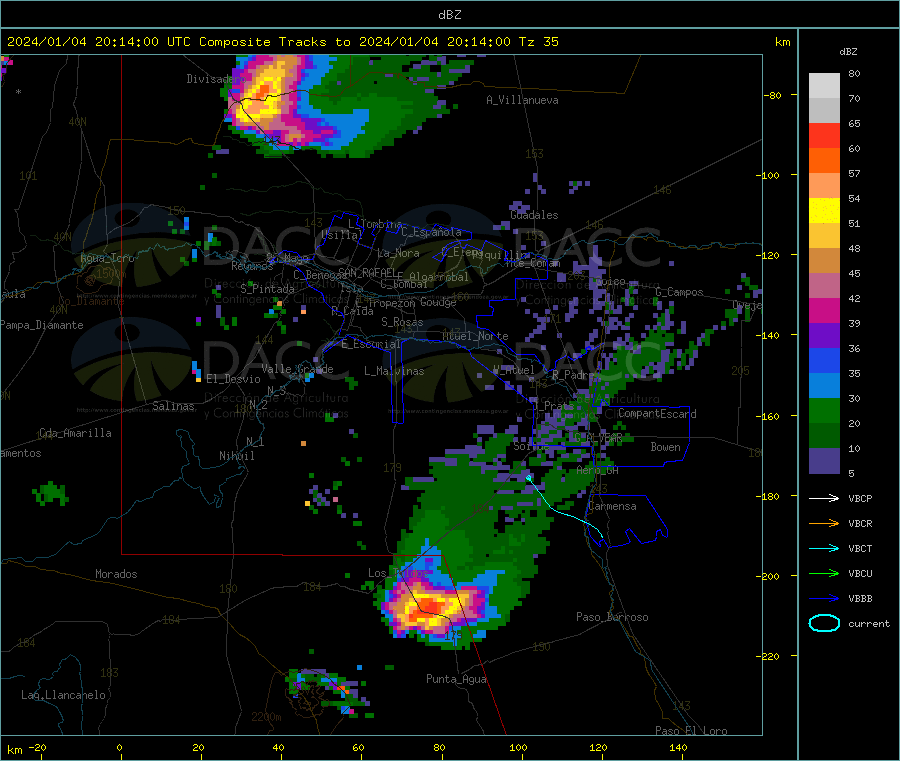
Task: Click the 'Pampa_Diamante' map label
Action: coord(42,325)
